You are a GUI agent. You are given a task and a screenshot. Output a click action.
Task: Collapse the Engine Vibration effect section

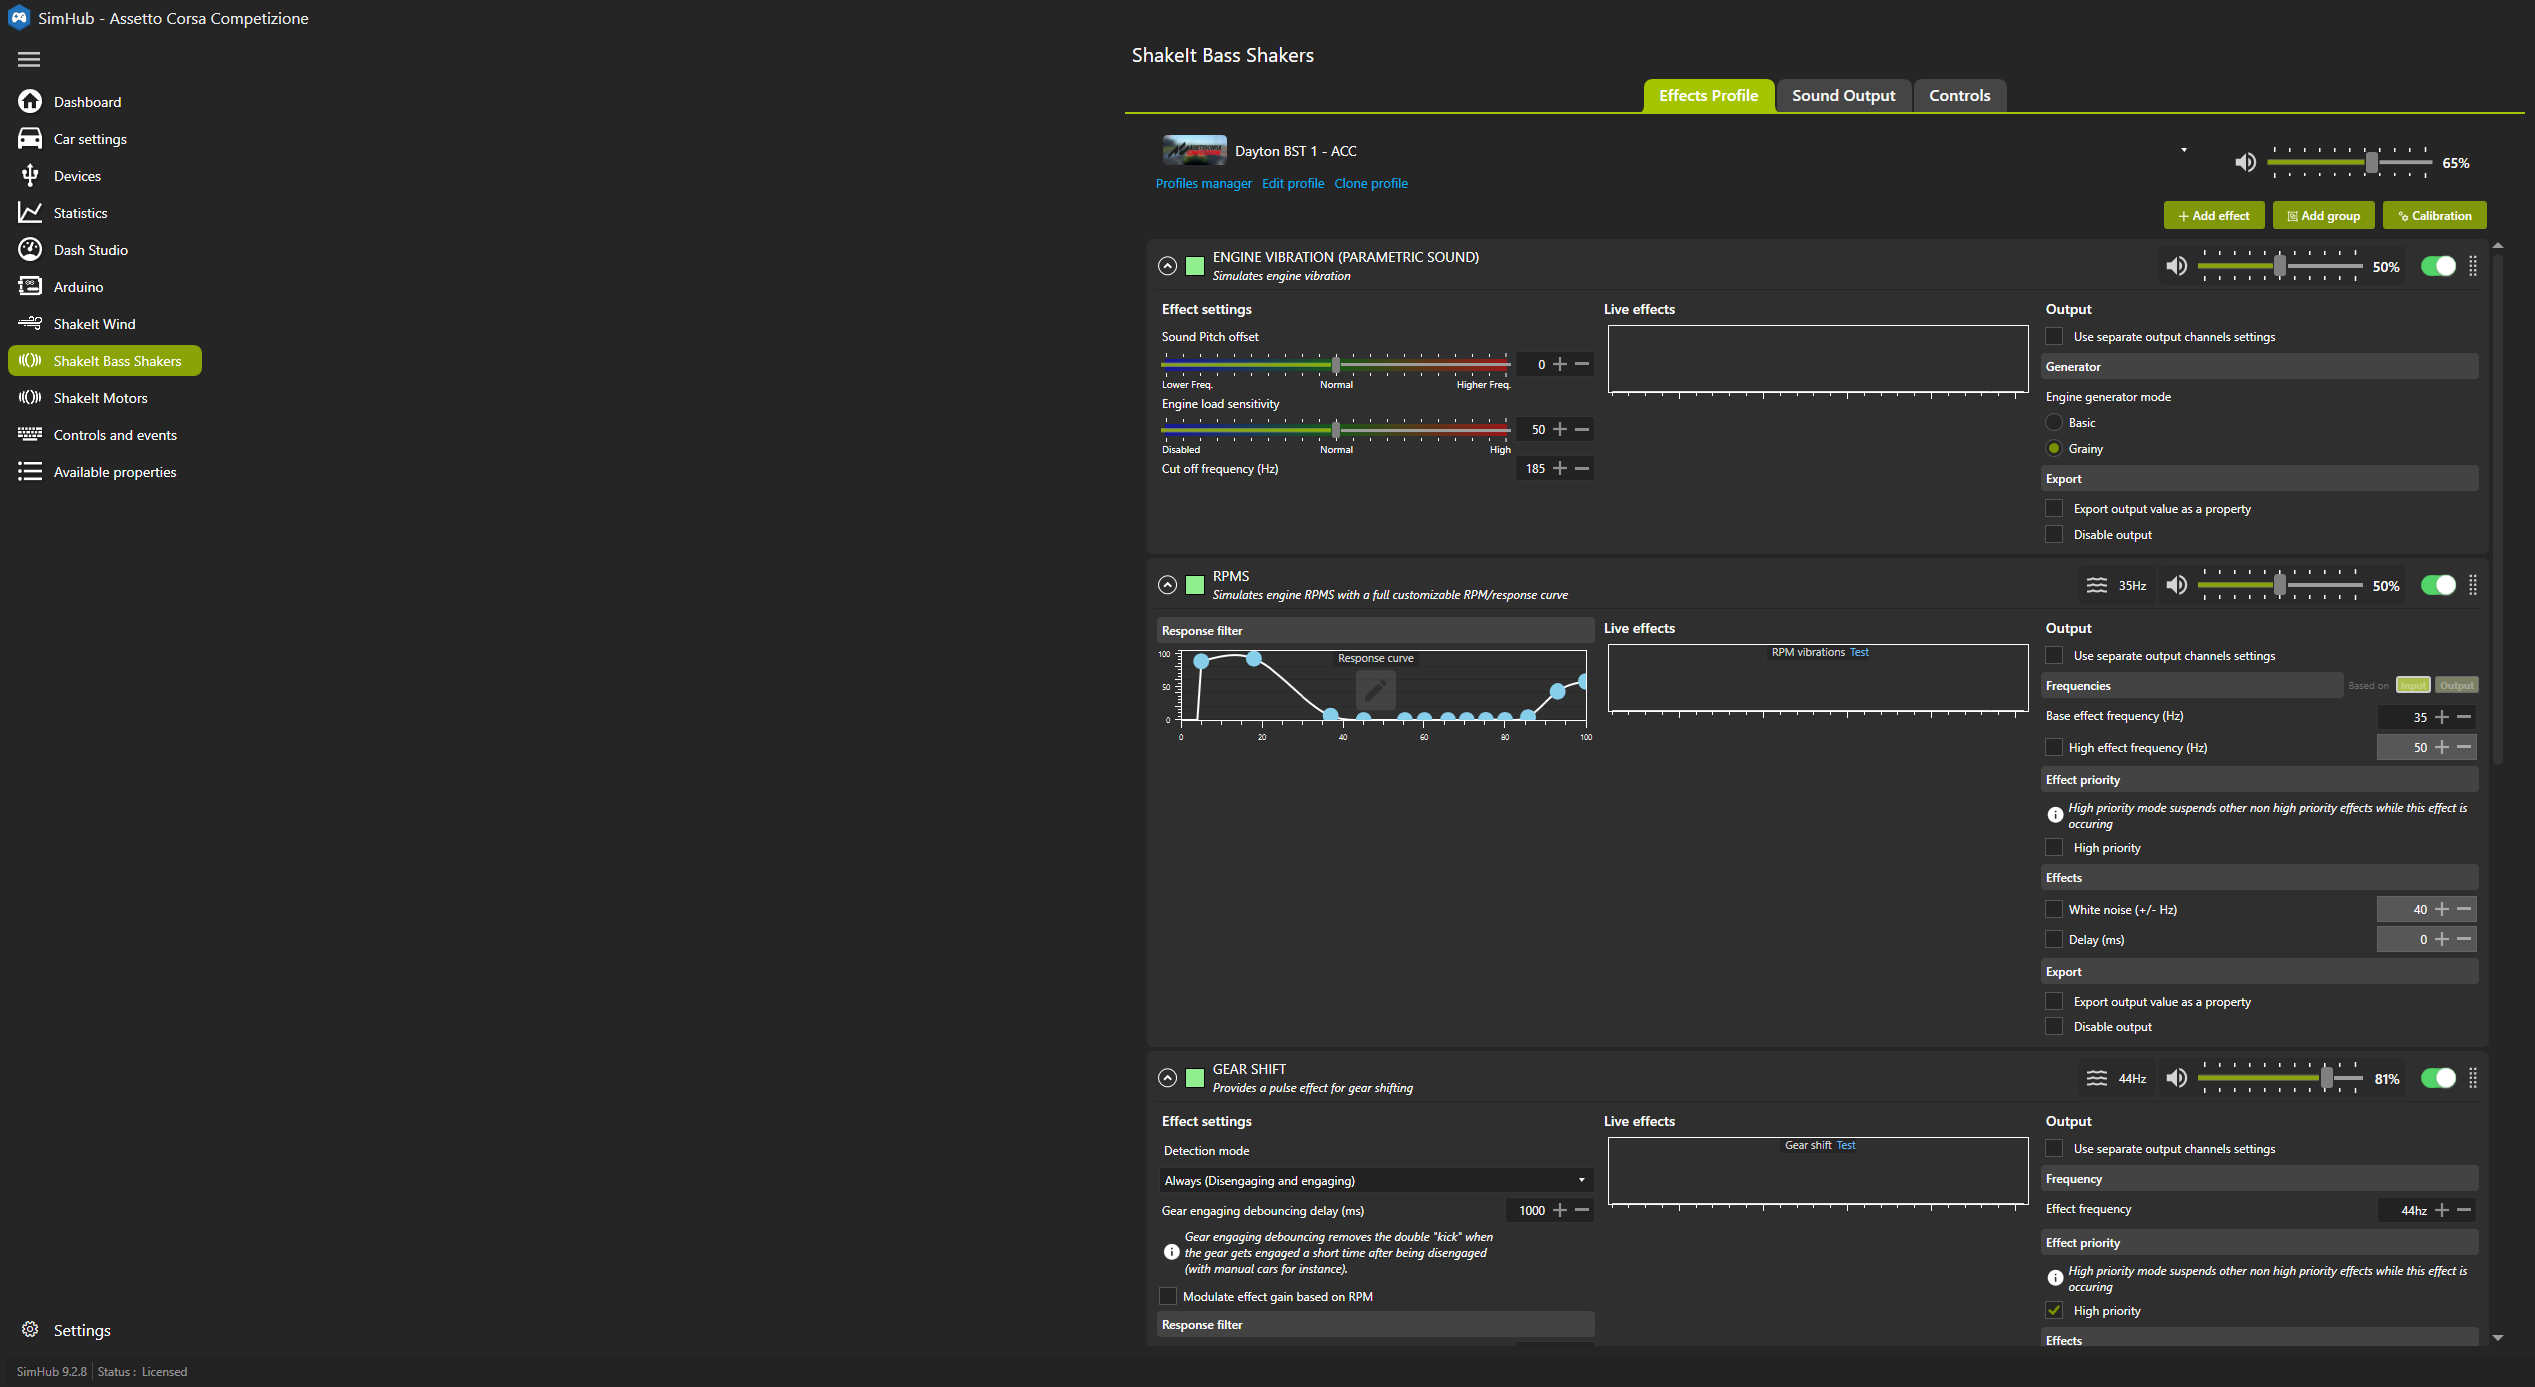(x=1167, y=266)
